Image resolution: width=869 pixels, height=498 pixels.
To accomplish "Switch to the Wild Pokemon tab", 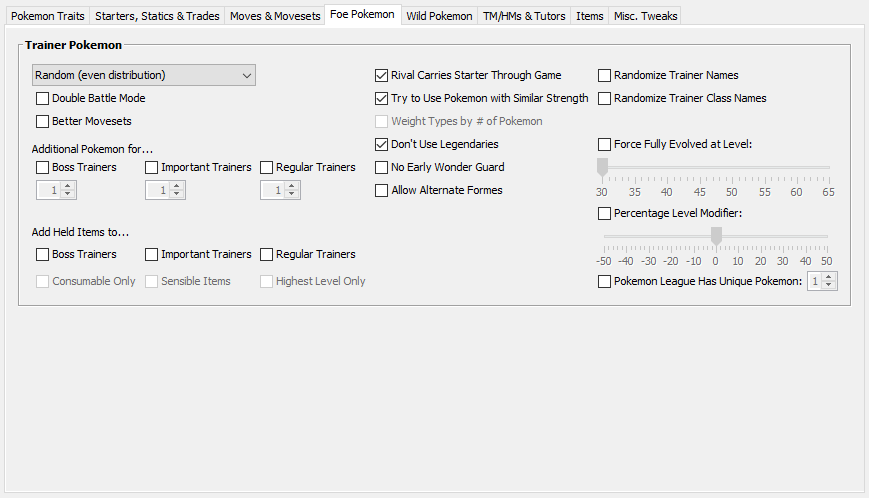I will (439, 16).
